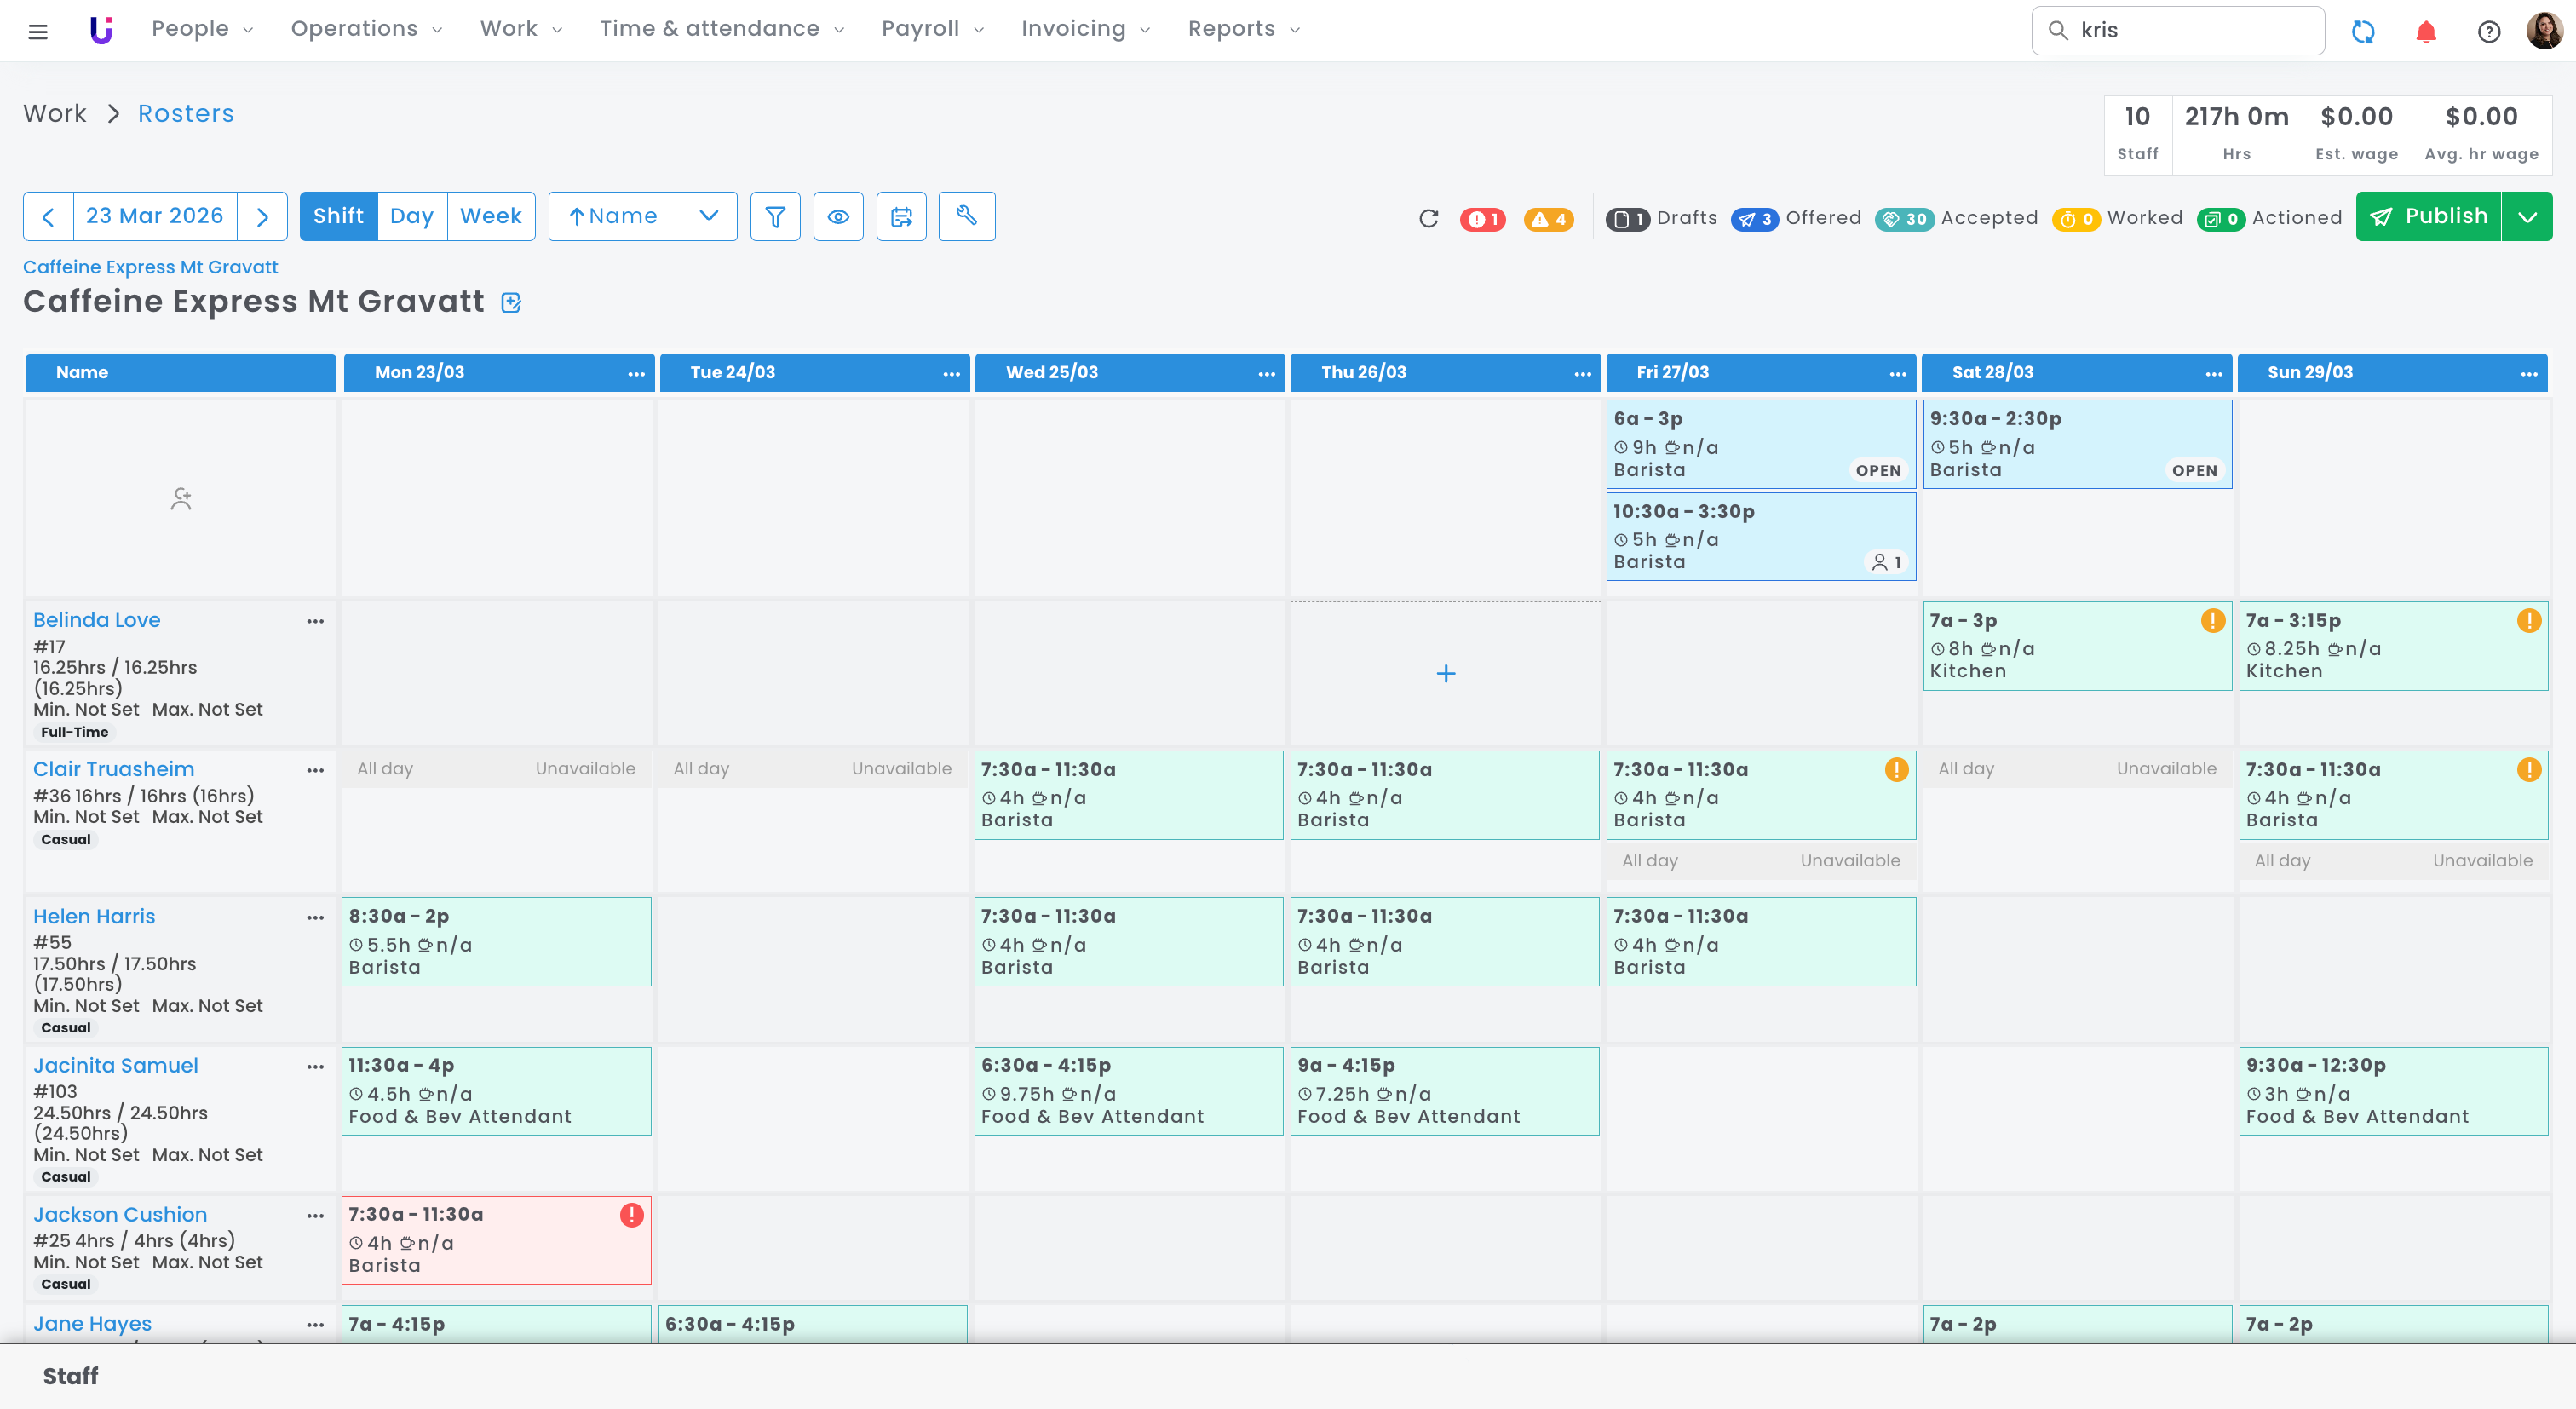Open the Name sort dropdown chevron
This screenshot has width=2576, height=1409.
(708, 216)
